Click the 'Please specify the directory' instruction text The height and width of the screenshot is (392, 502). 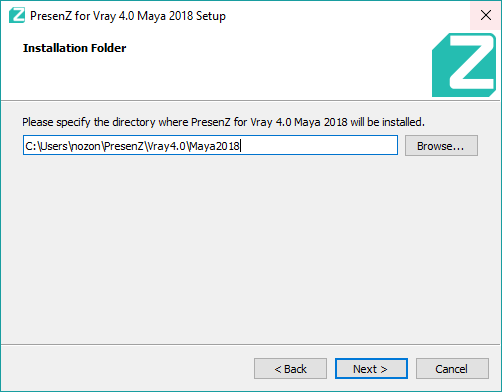(x=223, y=122)
